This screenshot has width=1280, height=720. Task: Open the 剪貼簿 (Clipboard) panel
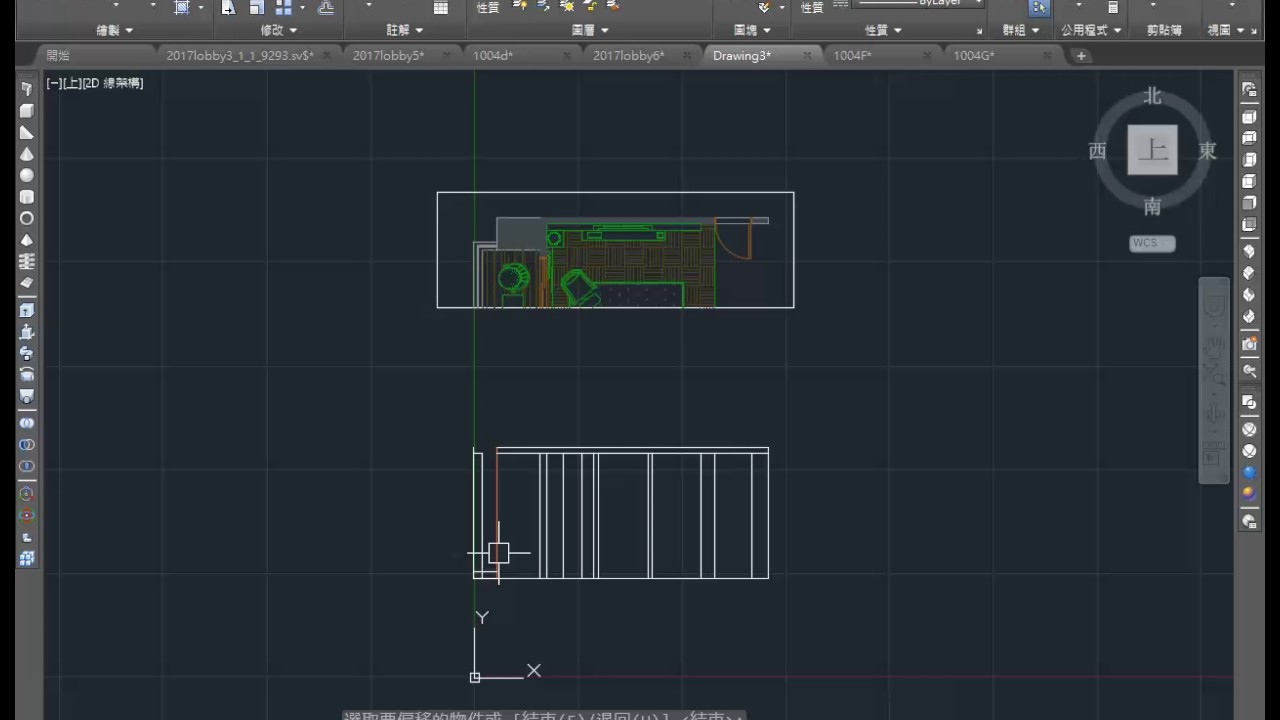click(x=1164, y=31)
